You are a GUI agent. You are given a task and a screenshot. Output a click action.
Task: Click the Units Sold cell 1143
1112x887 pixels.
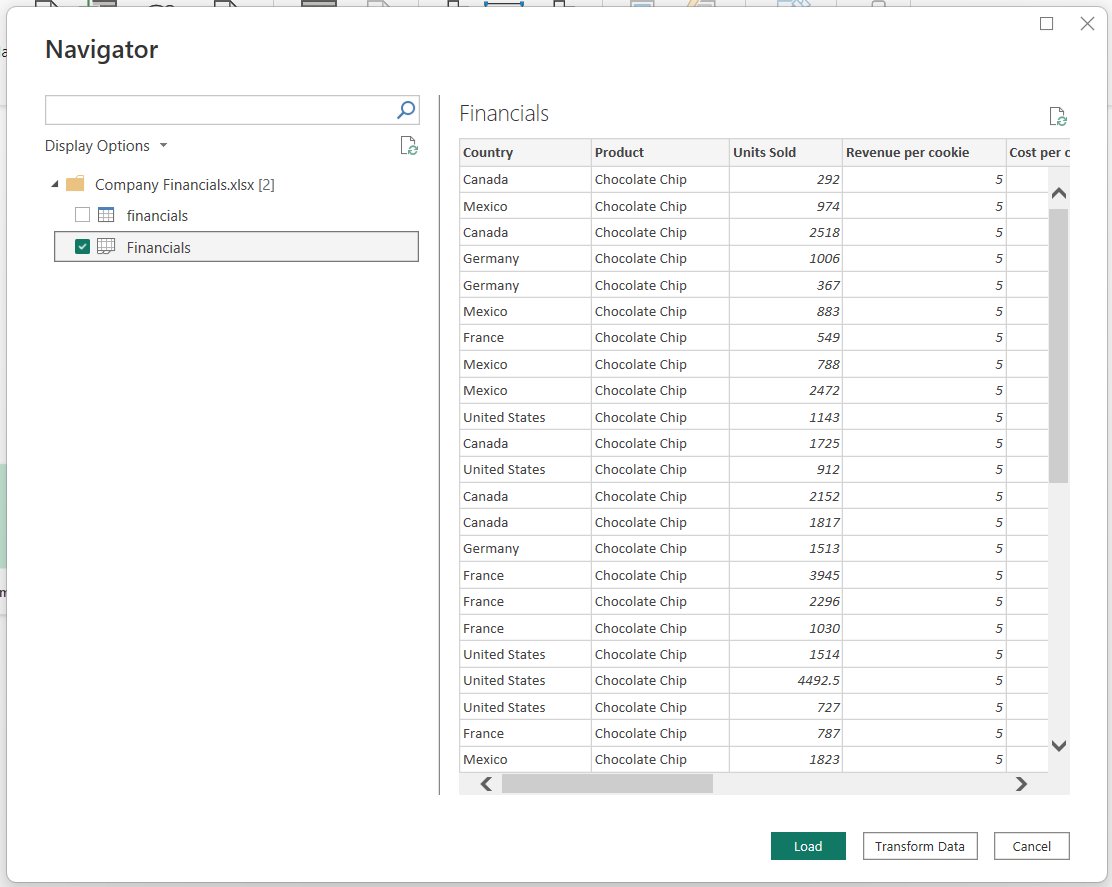coord(786,417)
